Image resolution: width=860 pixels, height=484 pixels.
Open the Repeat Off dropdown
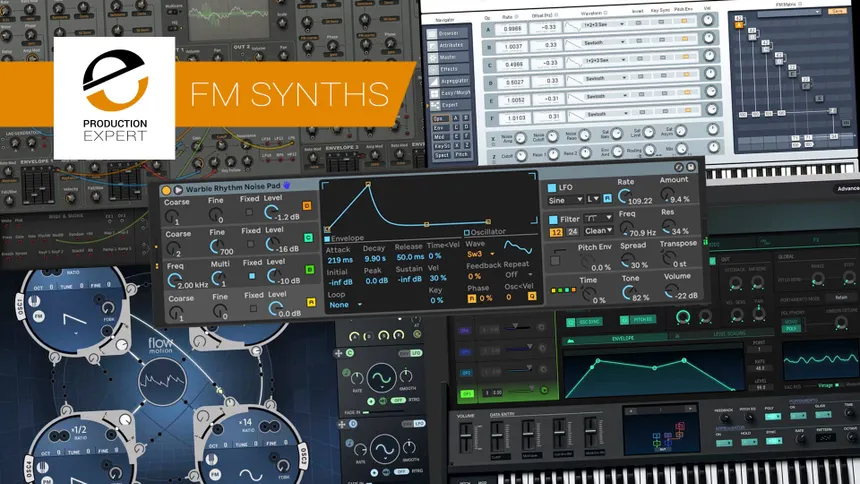[x=519, y=274]
